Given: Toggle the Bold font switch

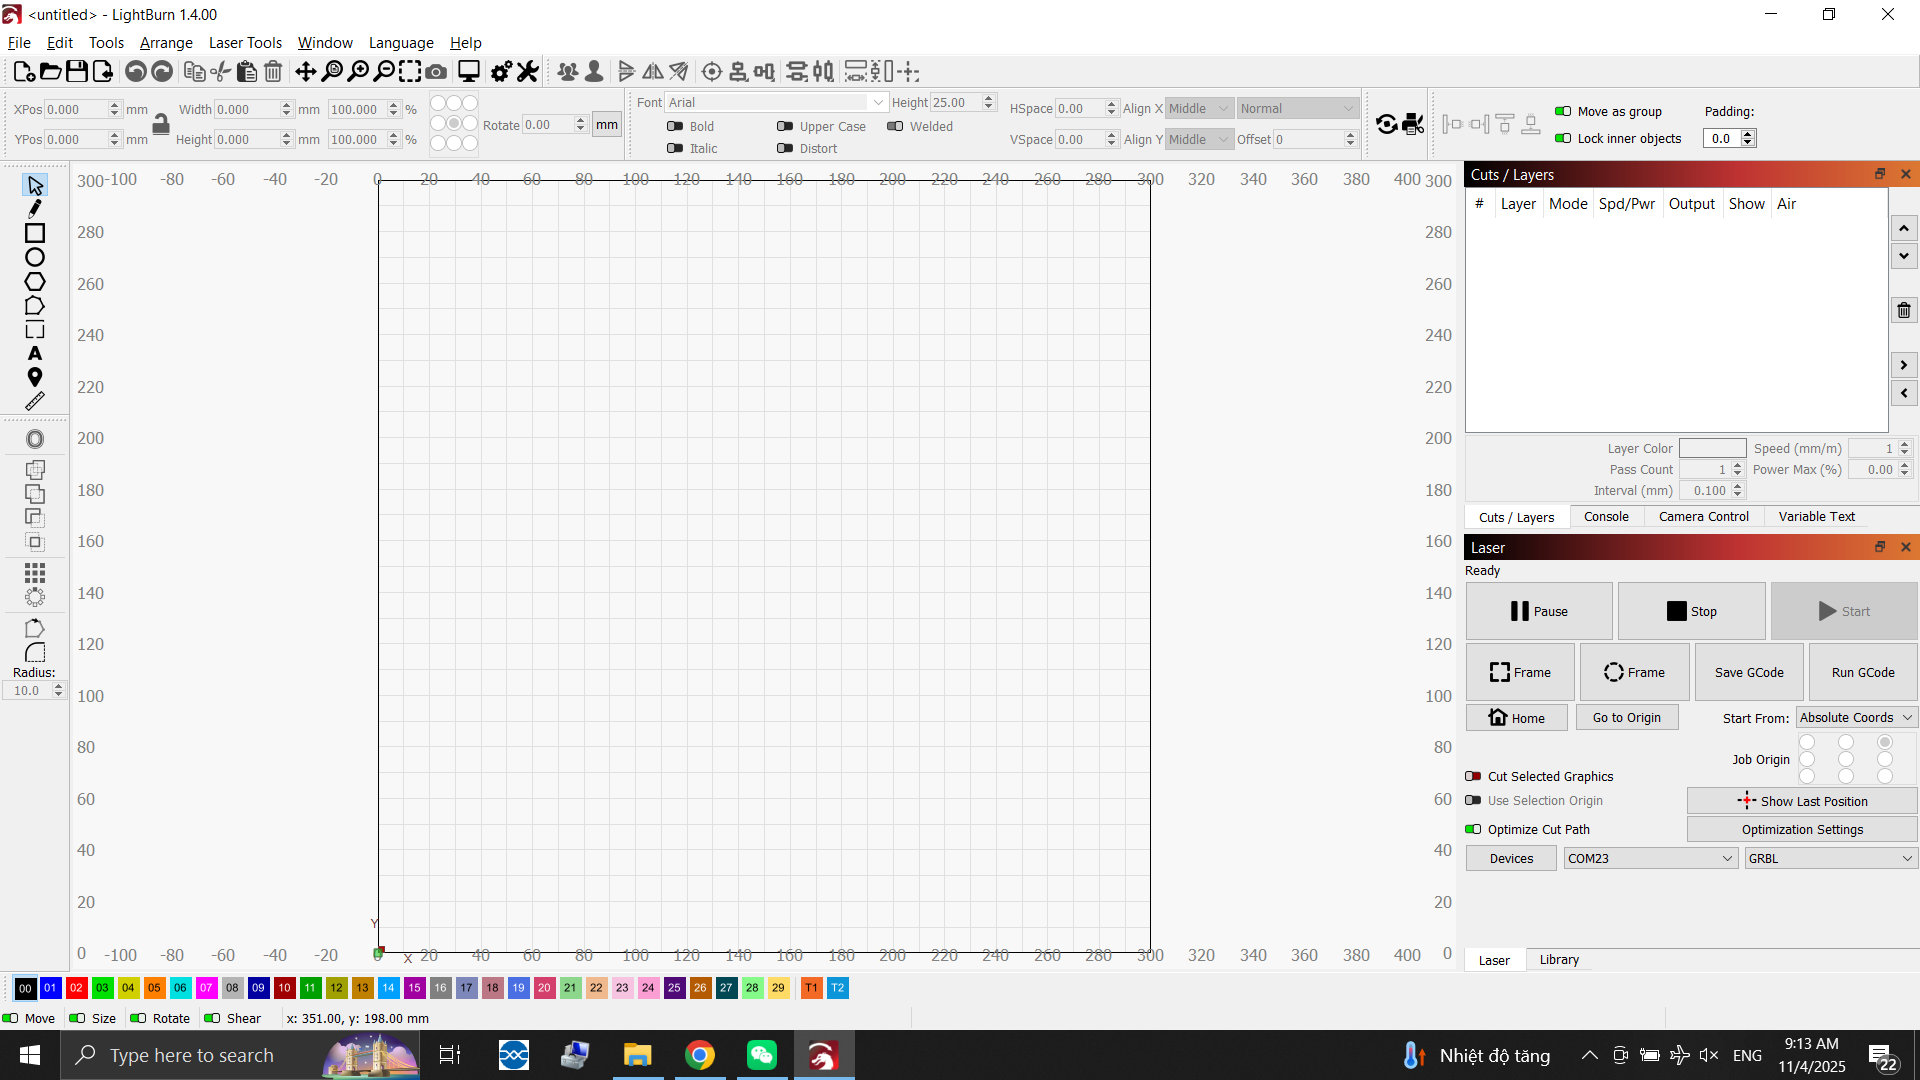Looking at the screenshot, I should [675, 127].
